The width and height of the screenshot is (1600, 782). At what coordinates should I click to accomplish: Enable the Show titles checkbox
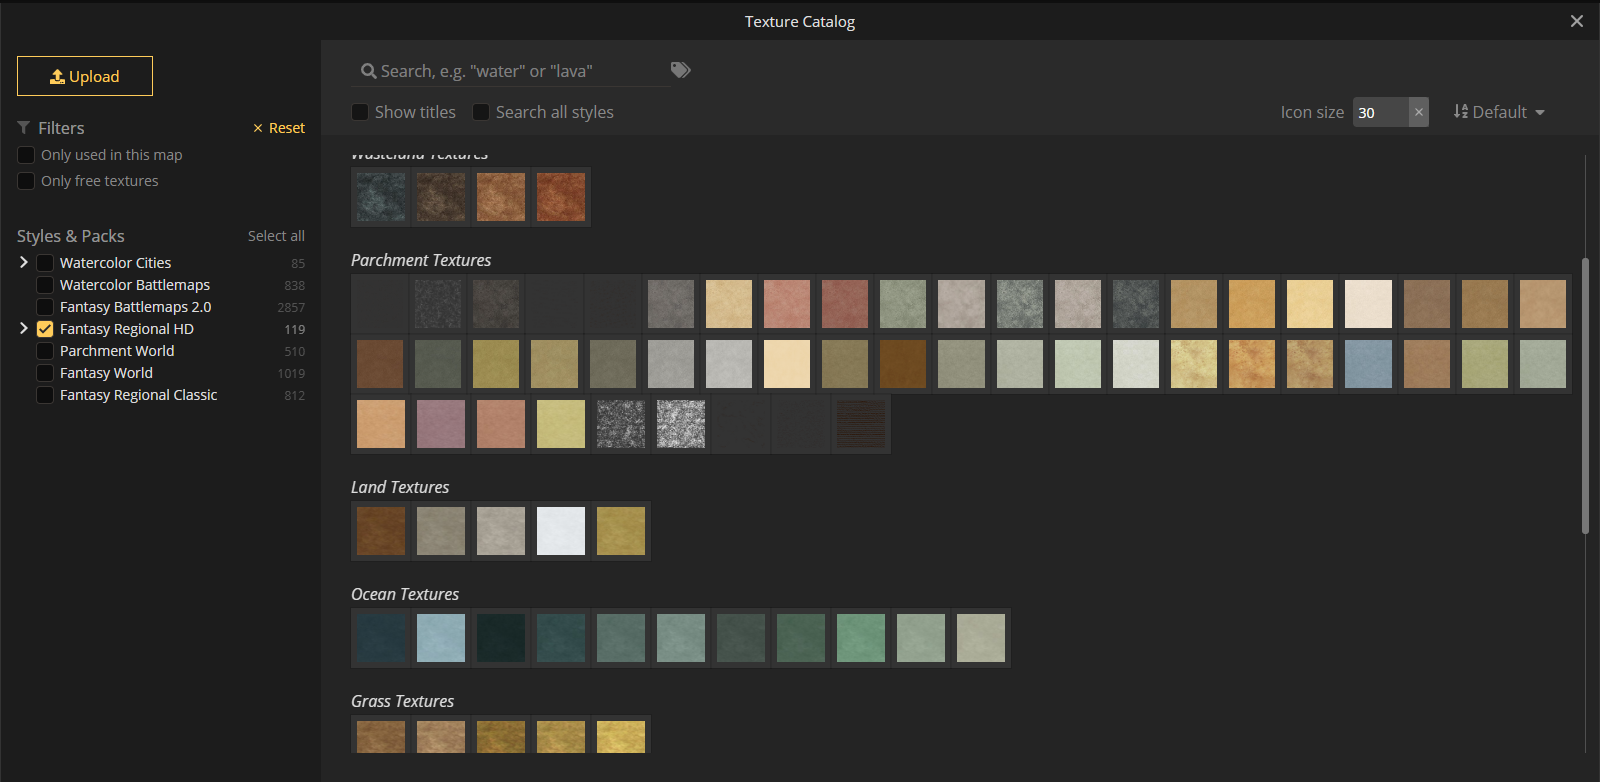coord(361,112)
